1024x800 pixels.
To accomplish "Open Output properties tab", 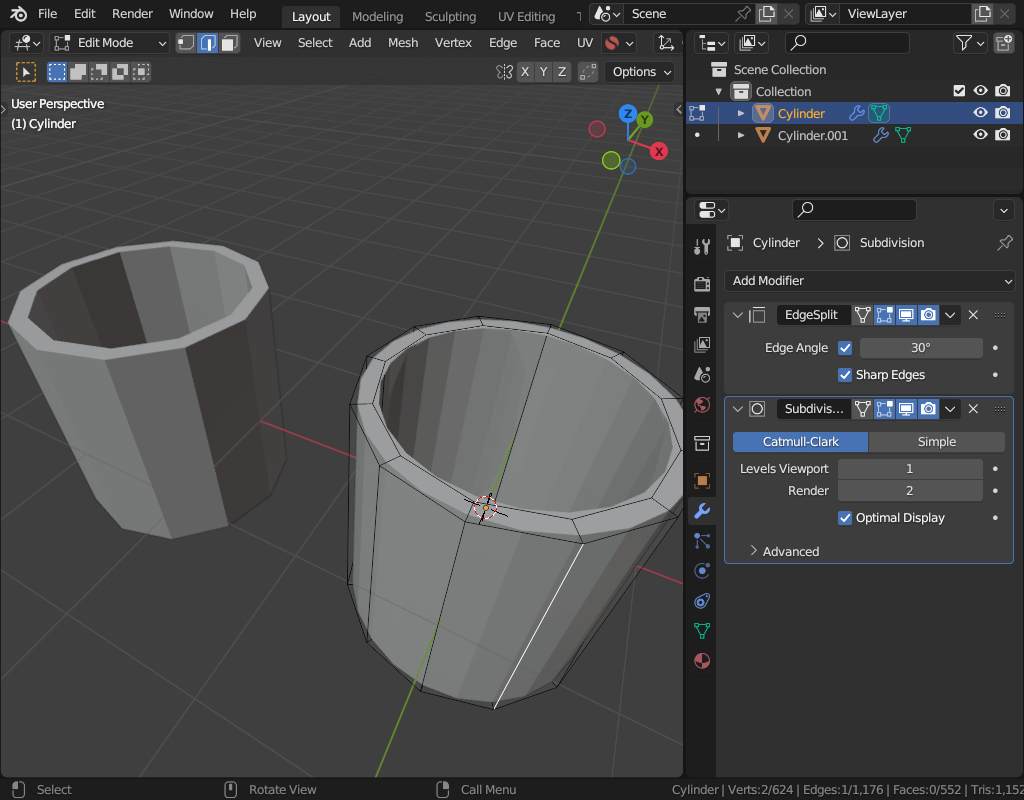I will point(702,315).
